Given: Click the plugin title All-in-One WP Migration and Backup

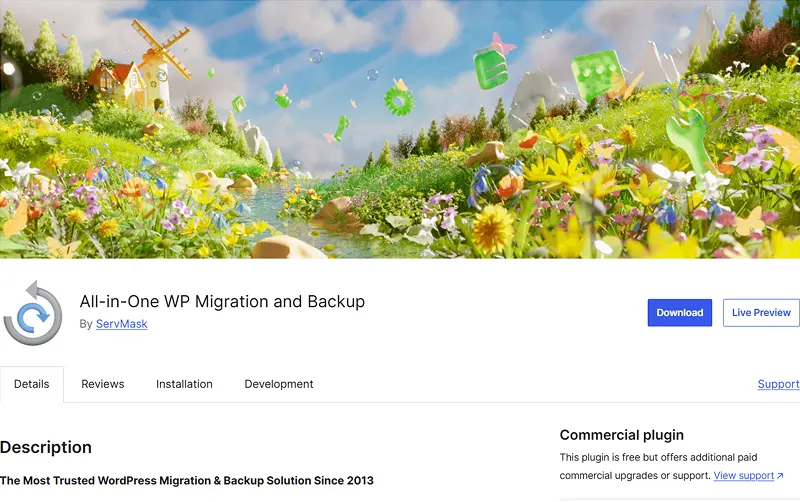Looking at the screenshot, I should [222, 301].
